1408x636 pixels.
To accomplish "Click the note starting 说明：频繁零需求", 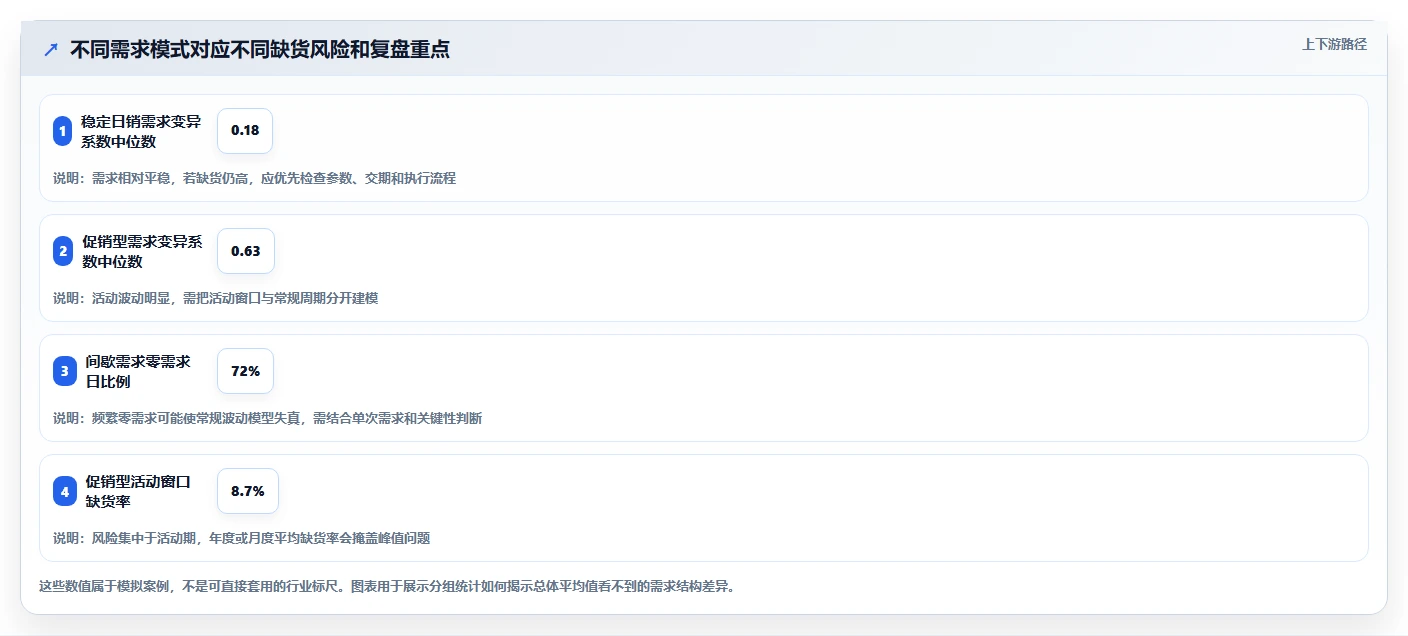I will coord(267,418).
